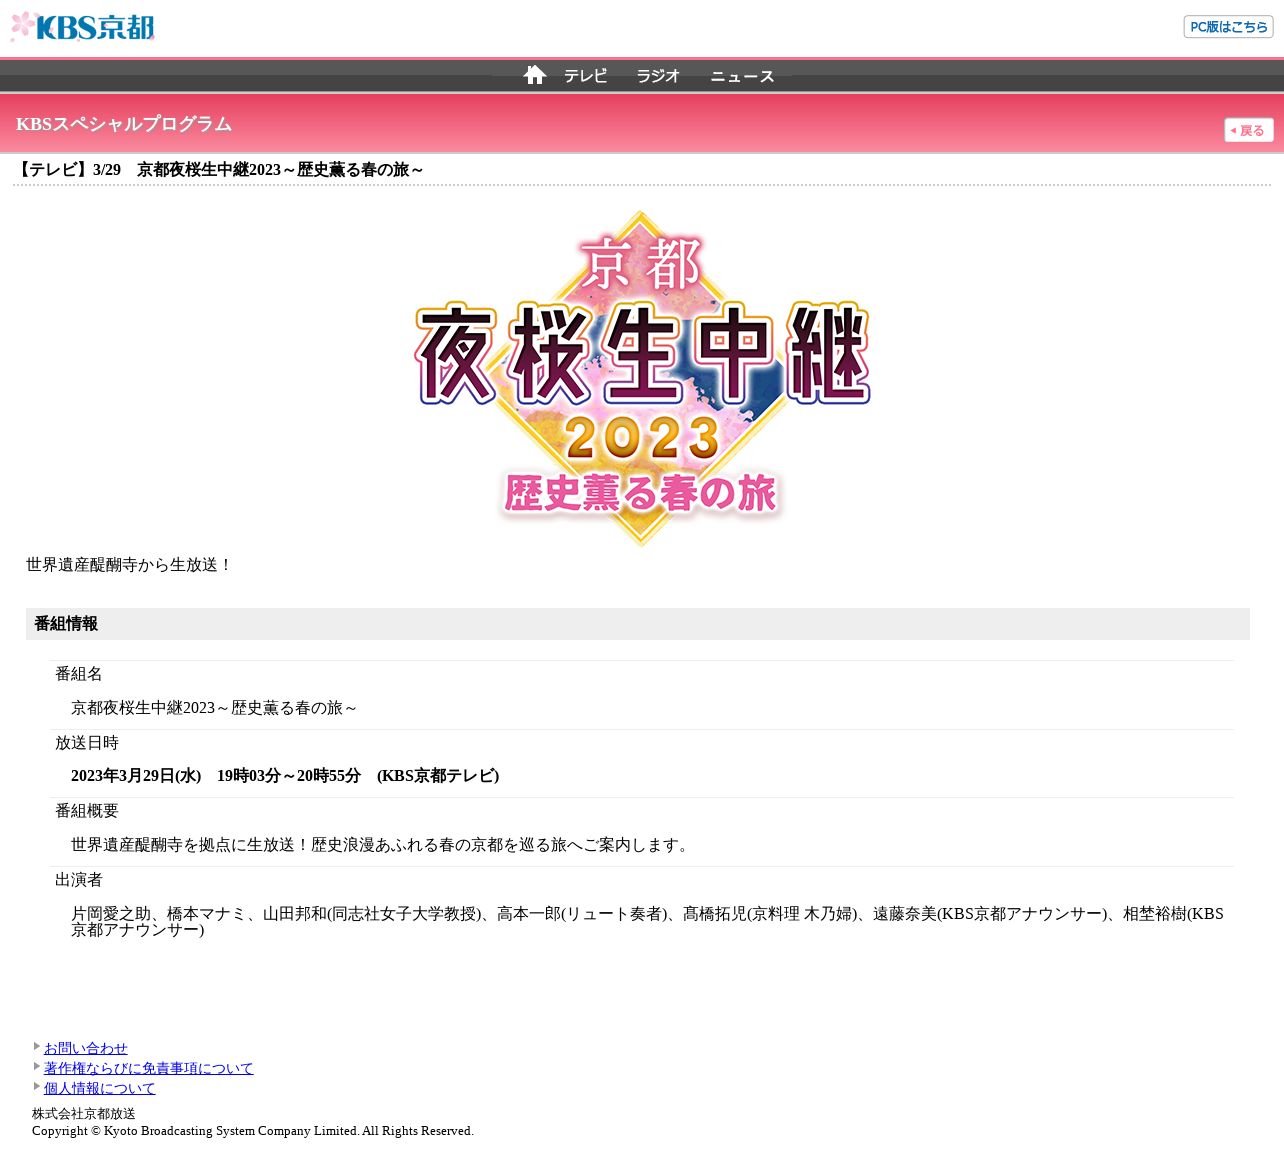Select the 【テレビ】3/29 program title text
This screenshot has height=1150, width=1284.
click(219, 170)
